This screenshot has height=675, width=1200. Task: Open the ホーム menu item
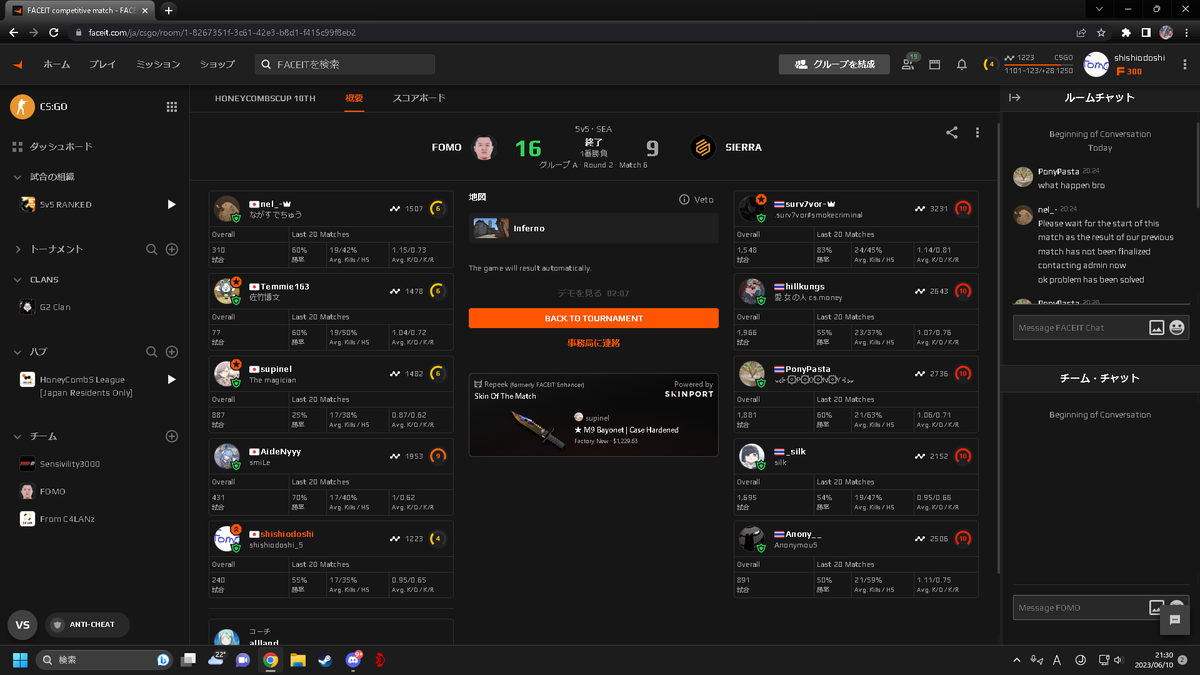click(x=56, y=64)
